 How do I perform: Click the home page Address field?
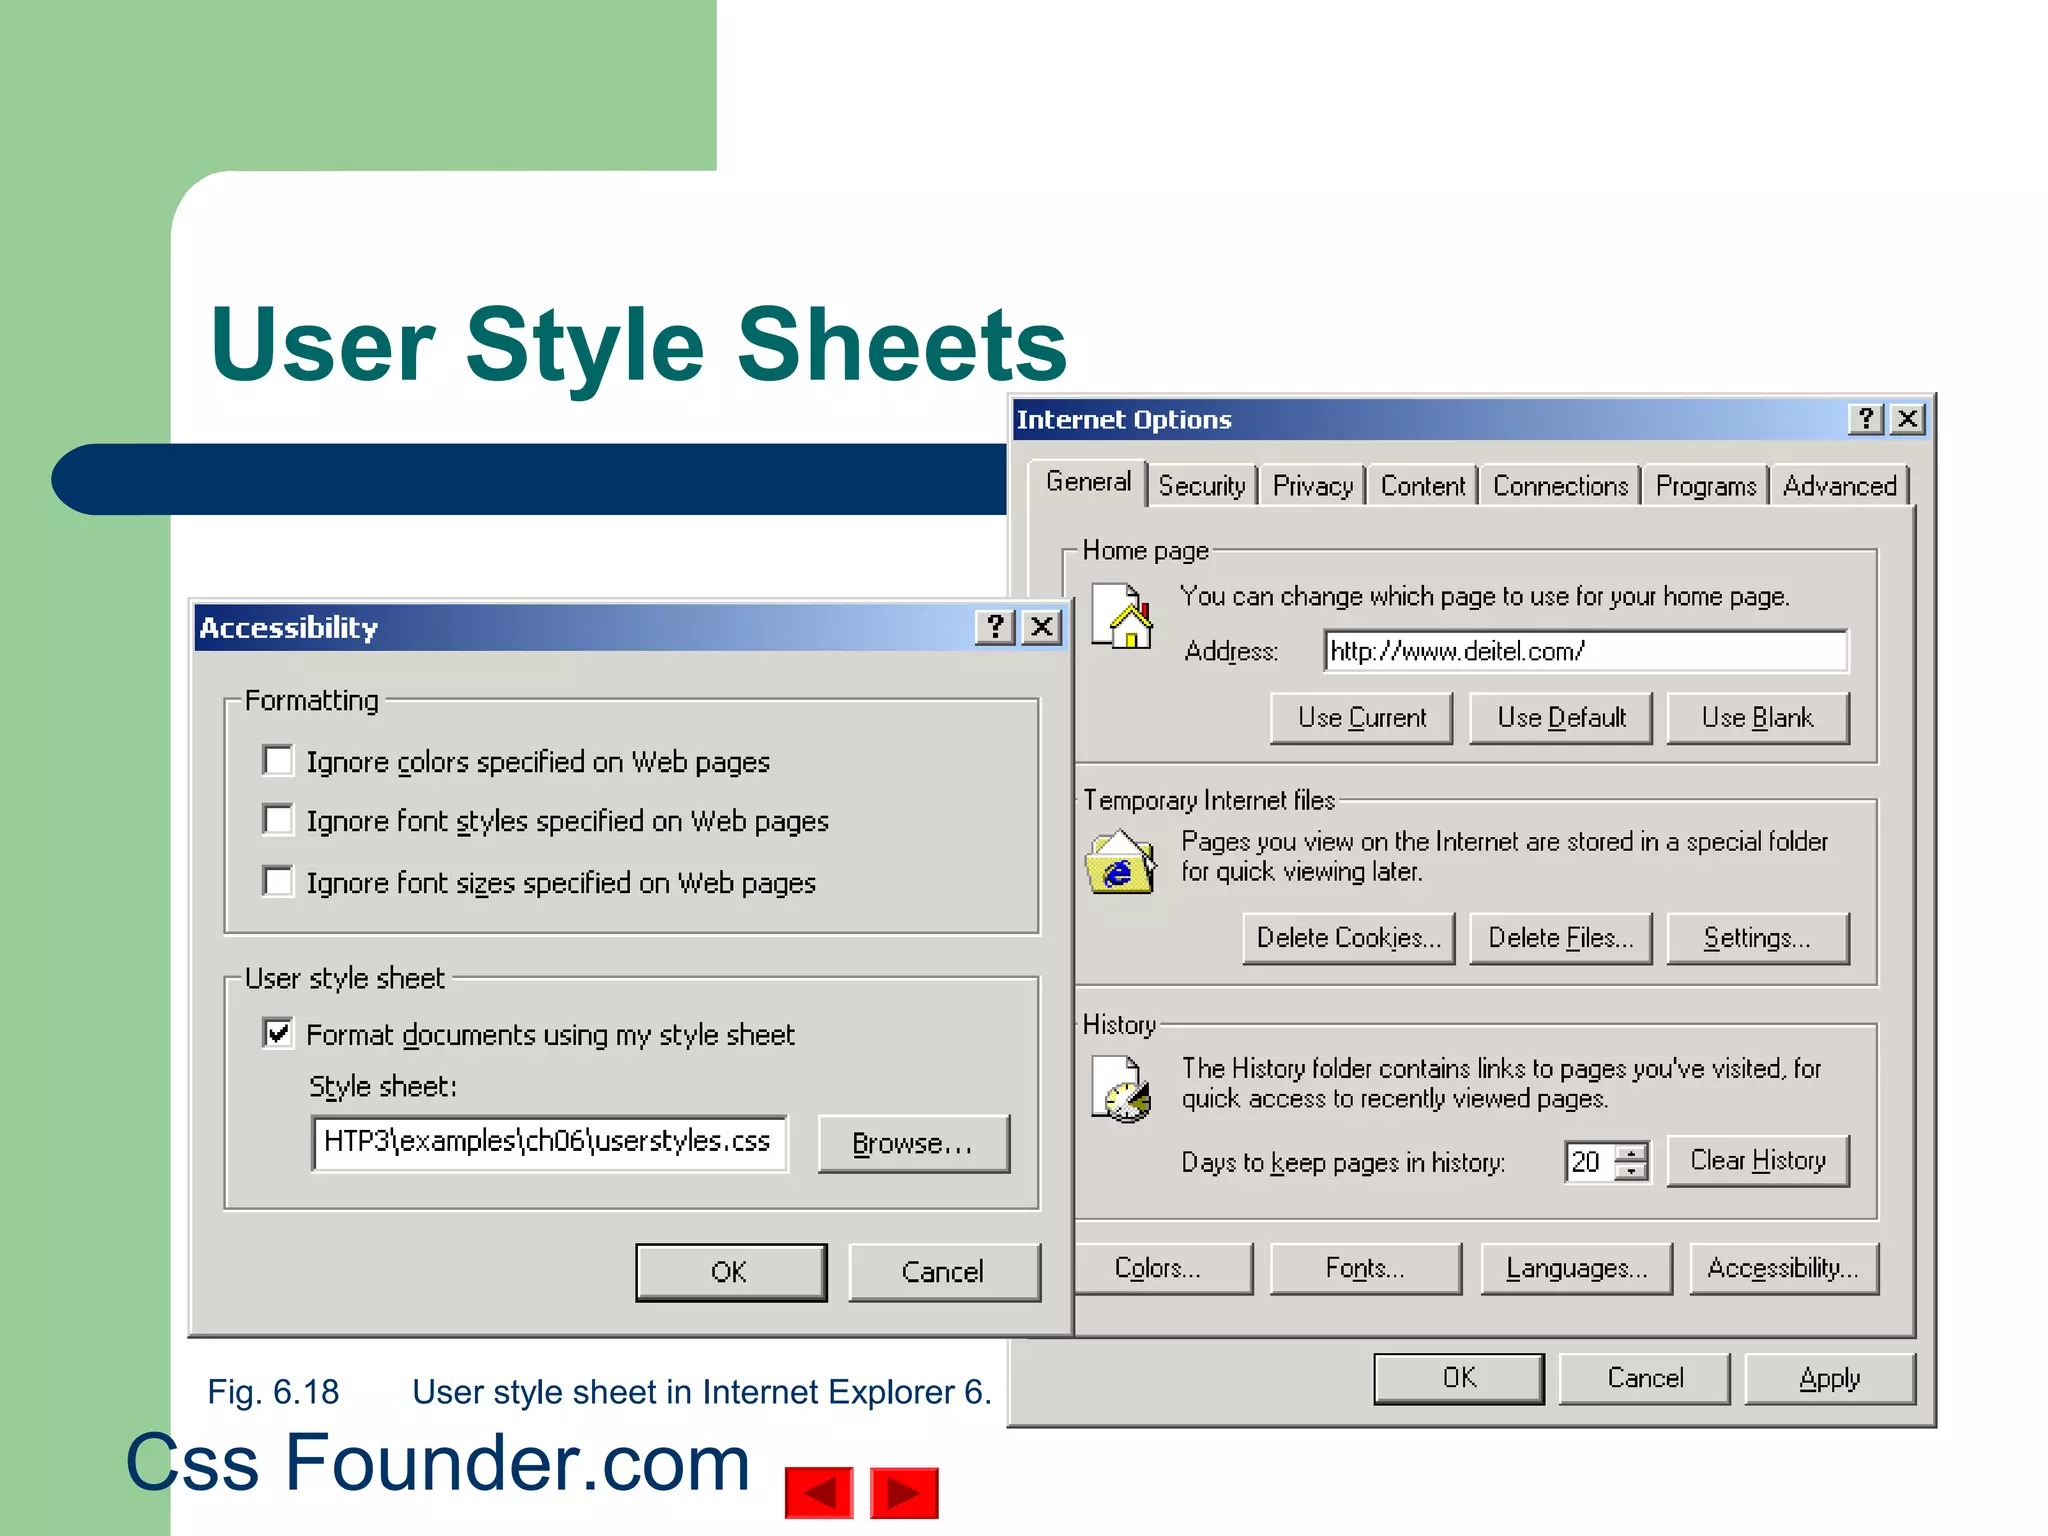tap(1586, 651)
